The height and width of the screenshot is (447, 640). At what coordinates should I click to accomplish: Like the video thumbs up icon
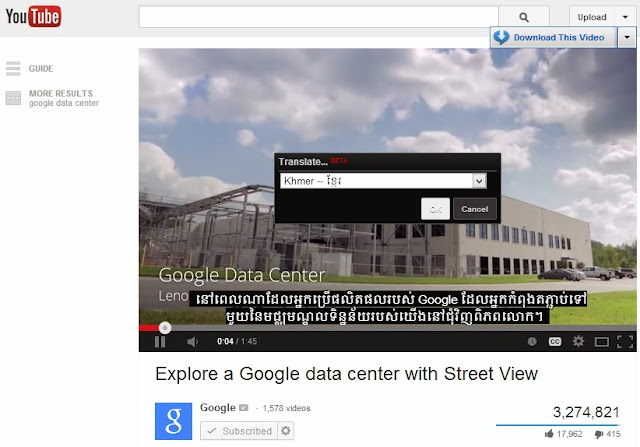pos(549,434)
